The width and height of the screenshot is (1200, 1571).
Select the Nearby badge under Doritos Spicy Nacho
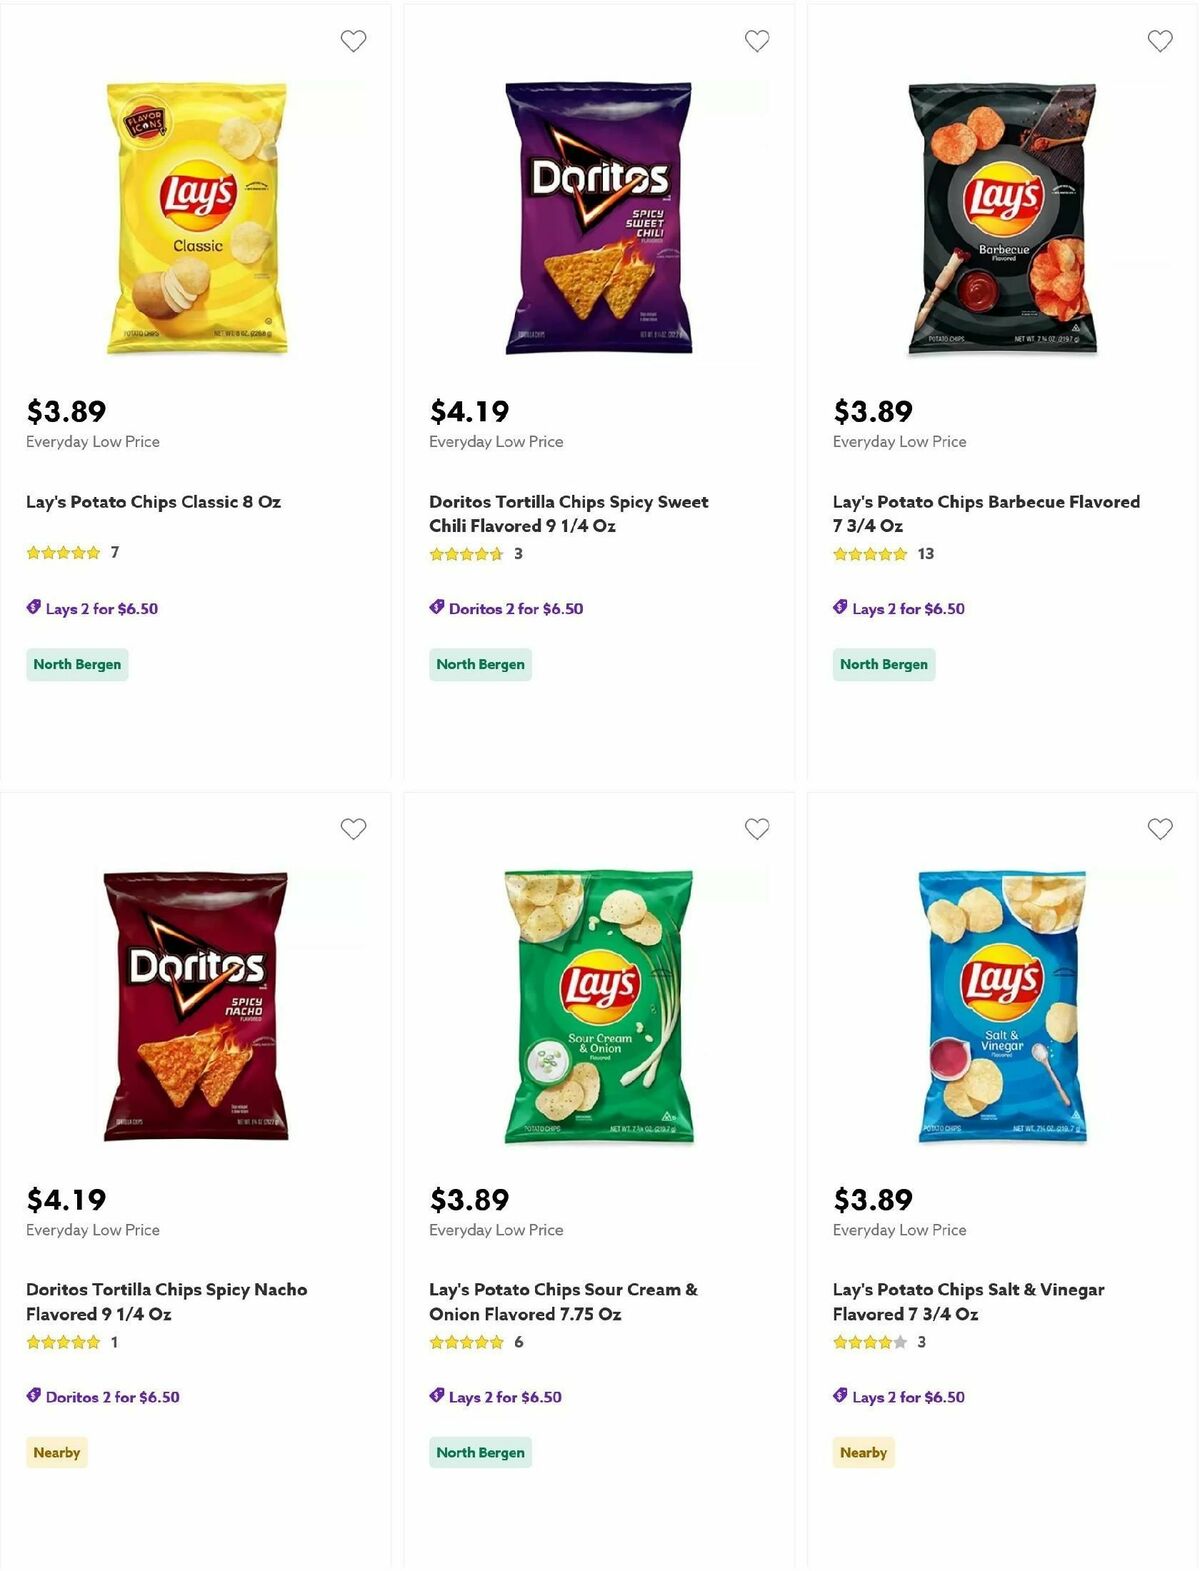coord(56,1452)
